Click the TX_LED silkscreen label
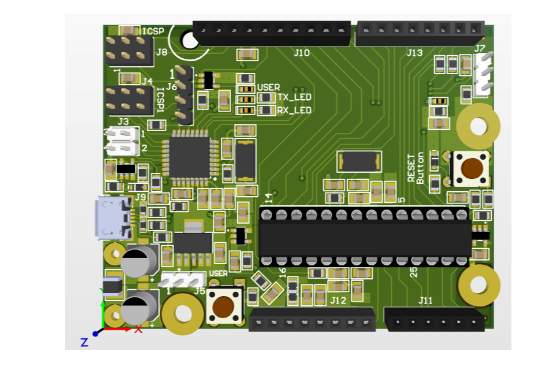Screen dimensions: 546x390 pyautogui.click(x=295, y=97)
